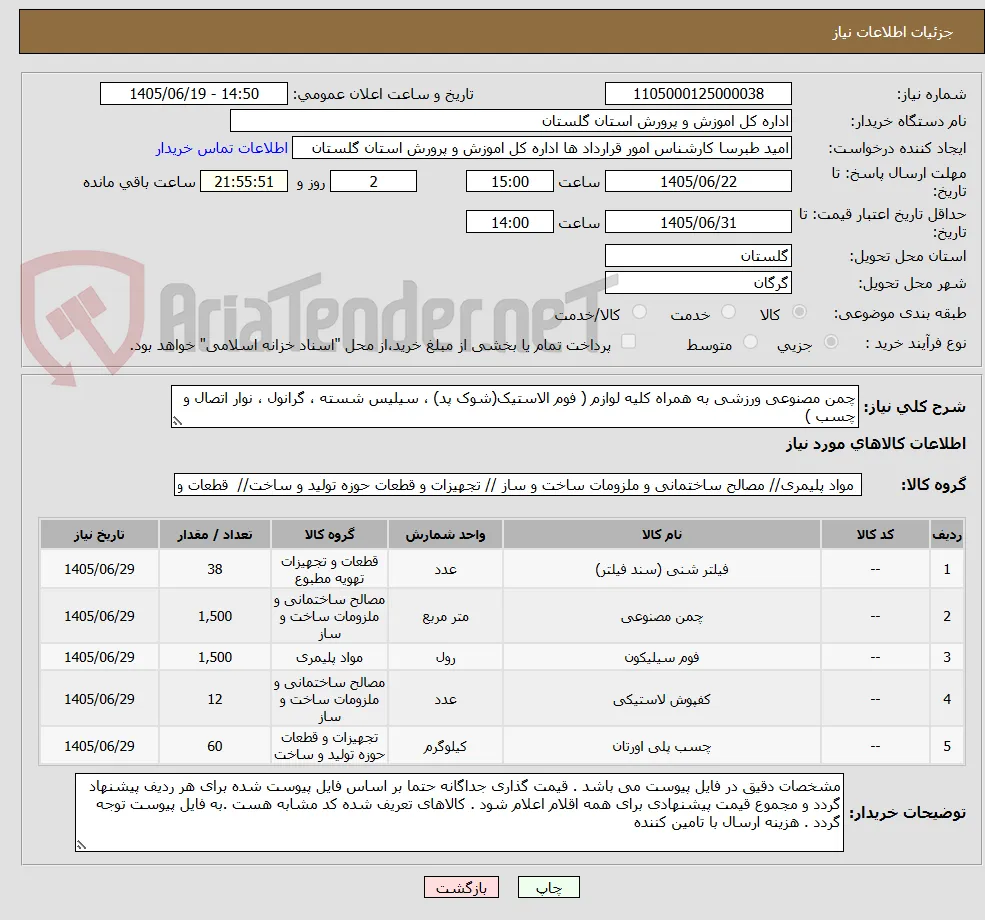The image size is (985, 920).
Task: Click the announcement date field 1405/06/19 - 14:50
Action: [x=194, y=94]
